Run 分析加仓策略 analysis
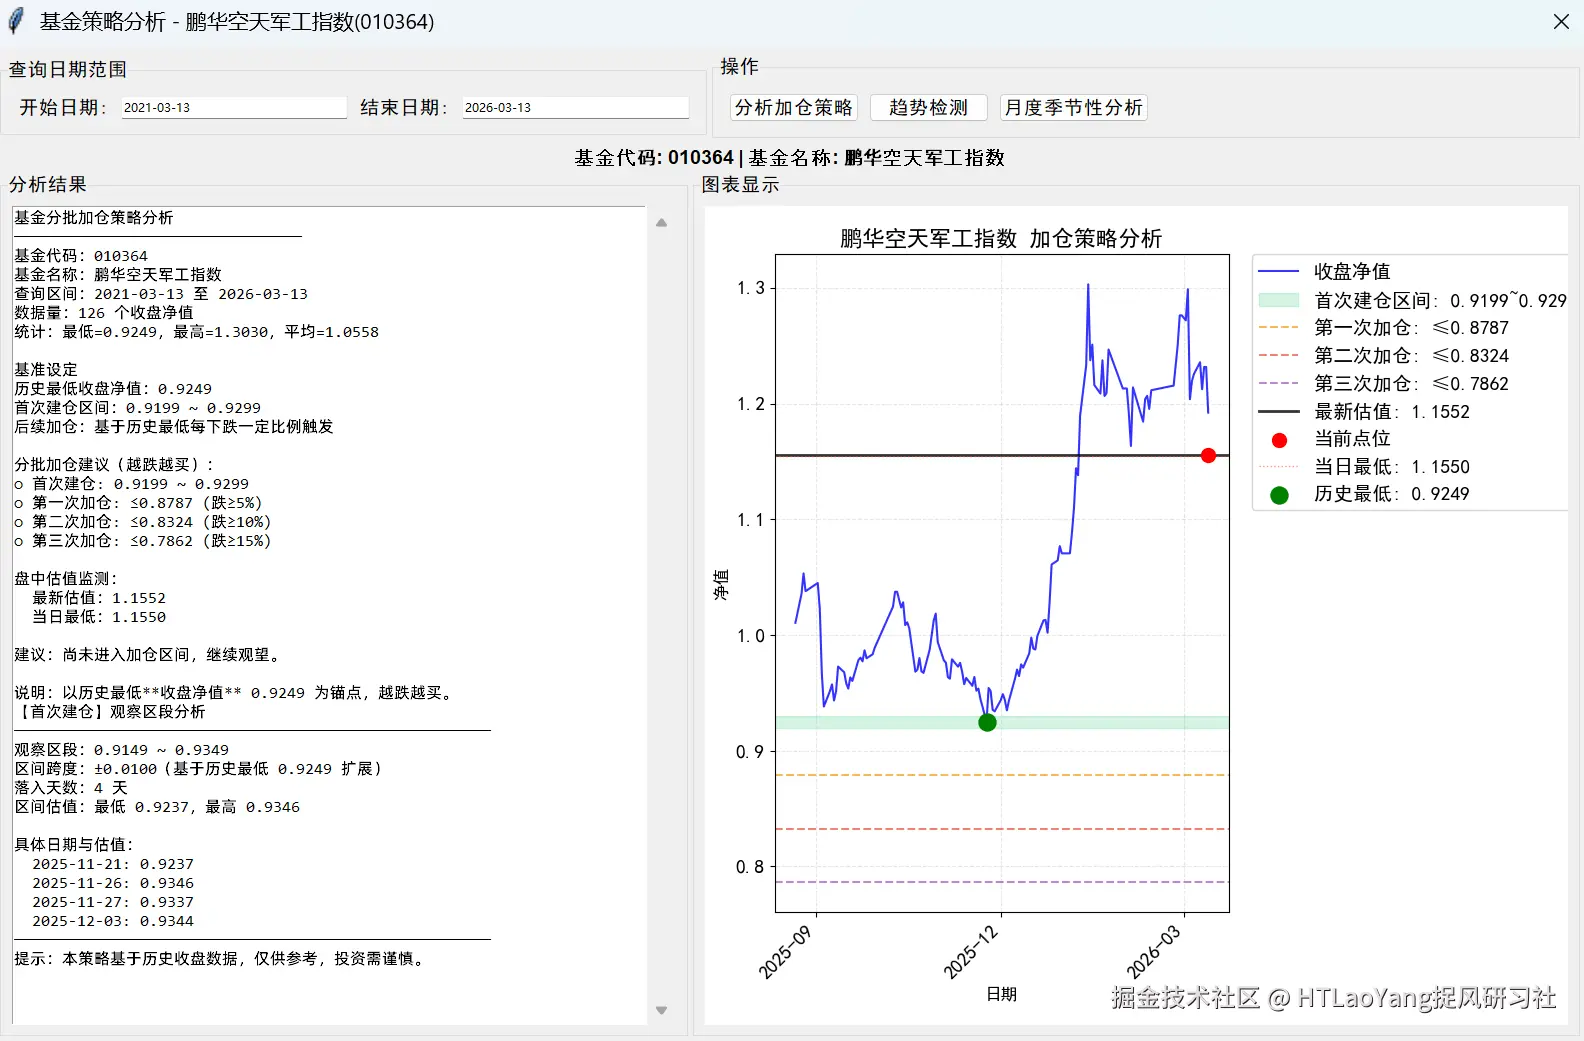1584x1041 pixels. click(794, 107)
